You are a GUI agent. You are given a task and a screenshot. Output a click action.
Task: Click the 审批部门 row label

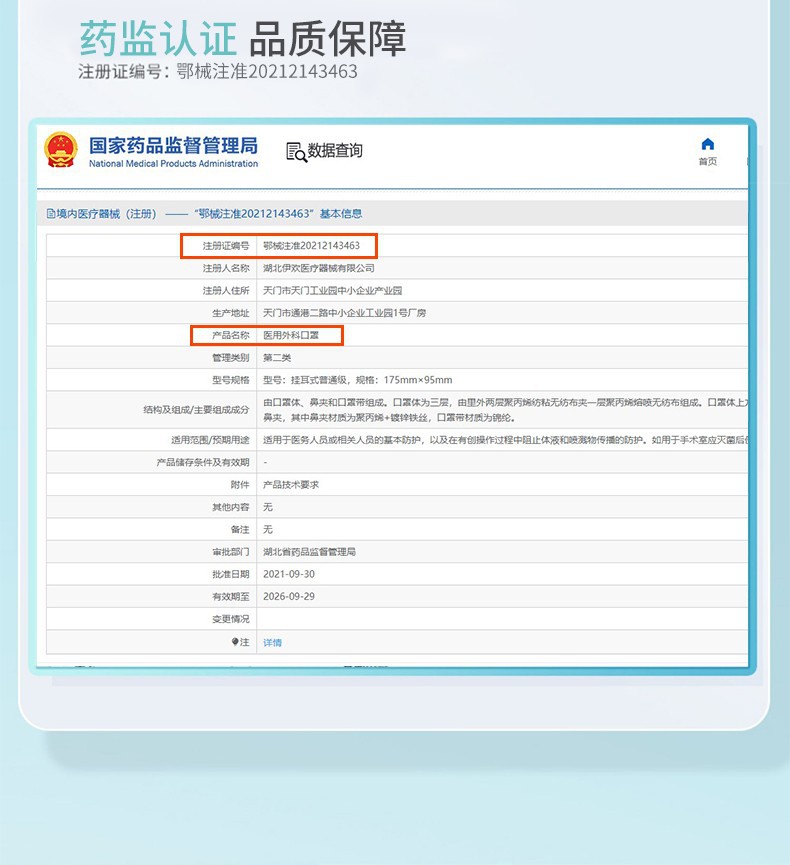coord(231,552)
